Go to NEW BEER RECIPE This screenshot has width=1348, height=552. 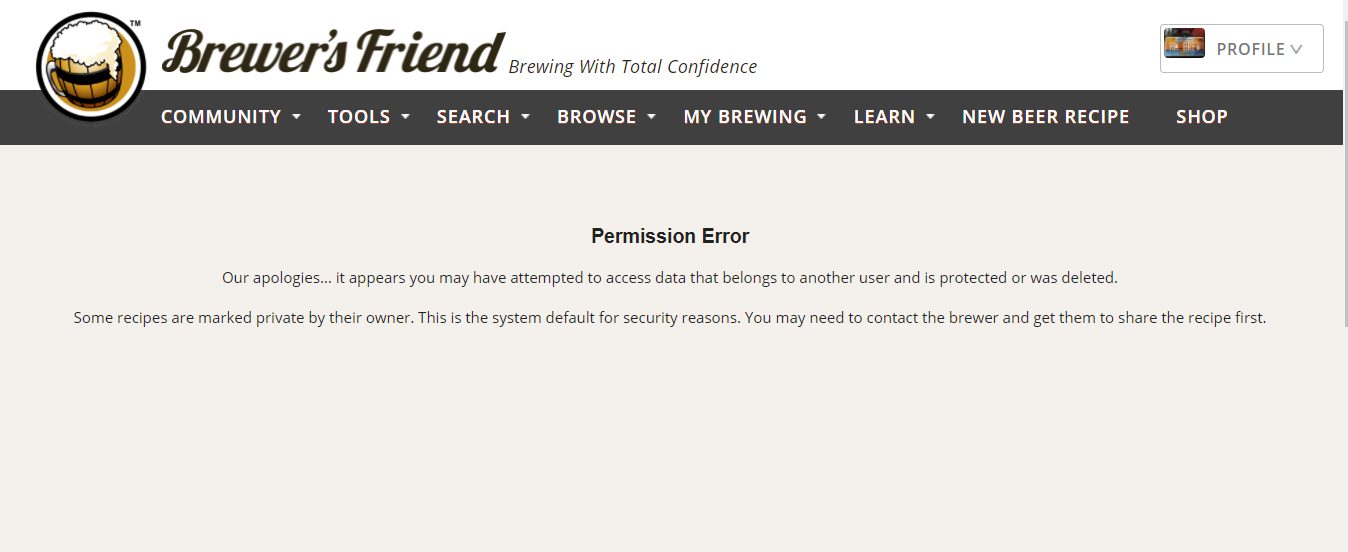tap(1046, 117)
